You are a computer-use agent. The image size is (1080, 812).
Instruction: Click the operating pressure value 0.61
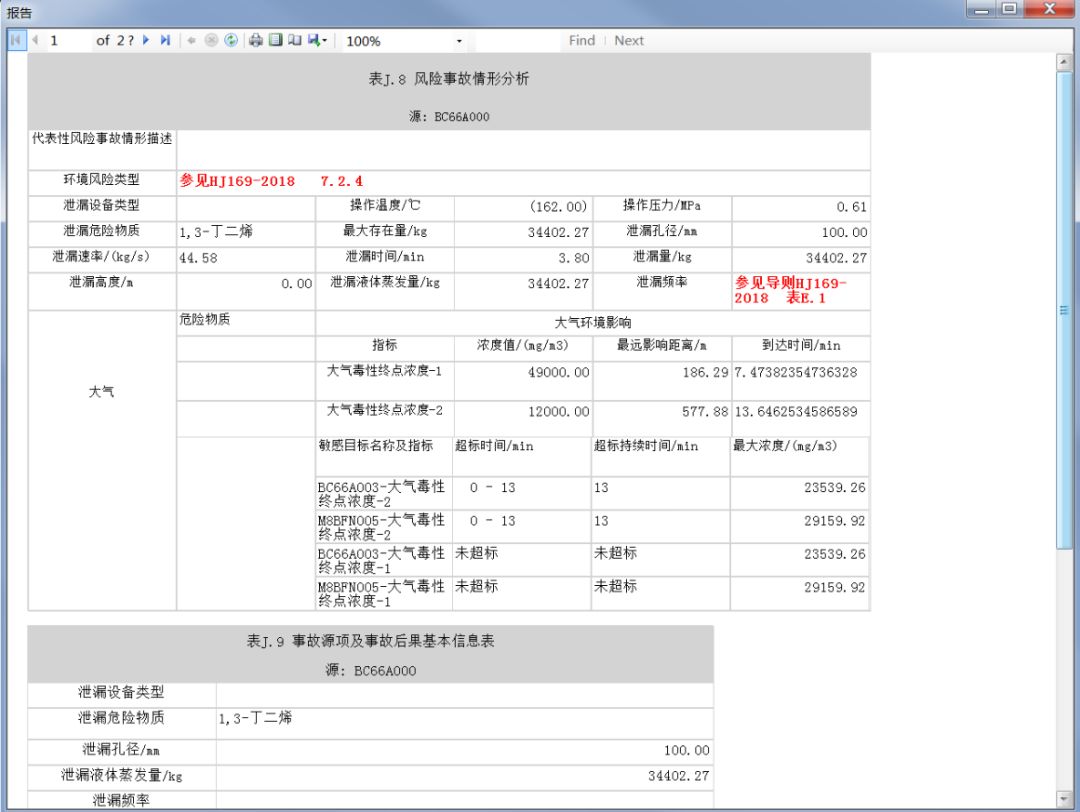coord(851,207)
